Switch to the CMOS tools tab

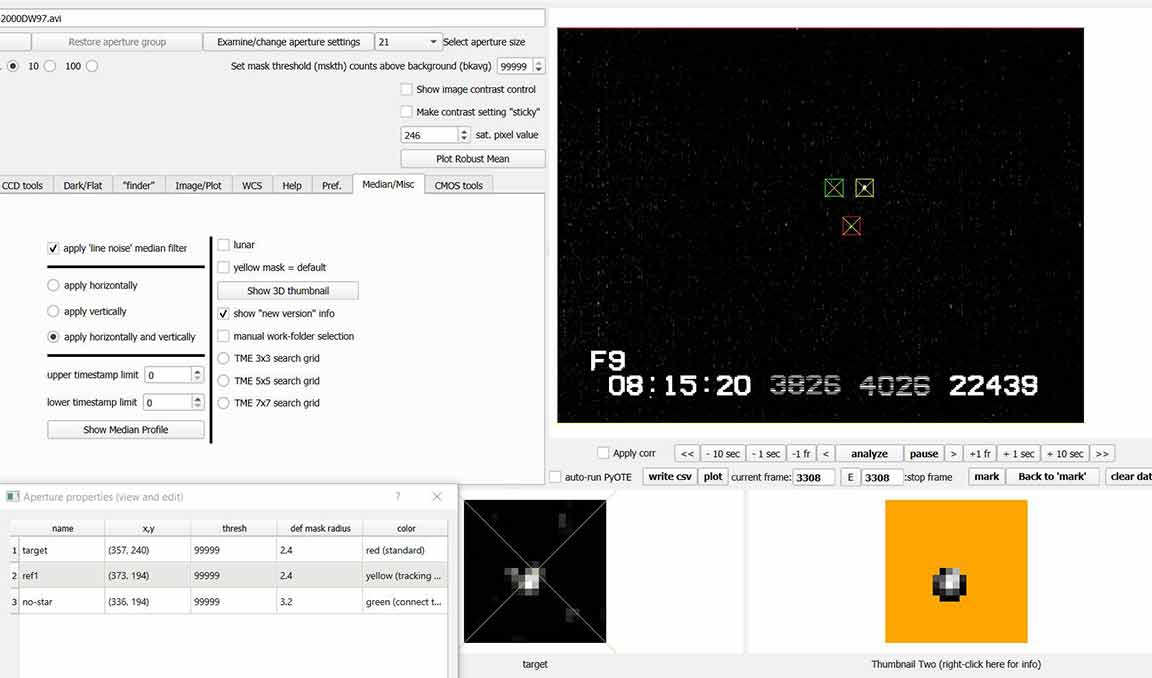[458, 185]
